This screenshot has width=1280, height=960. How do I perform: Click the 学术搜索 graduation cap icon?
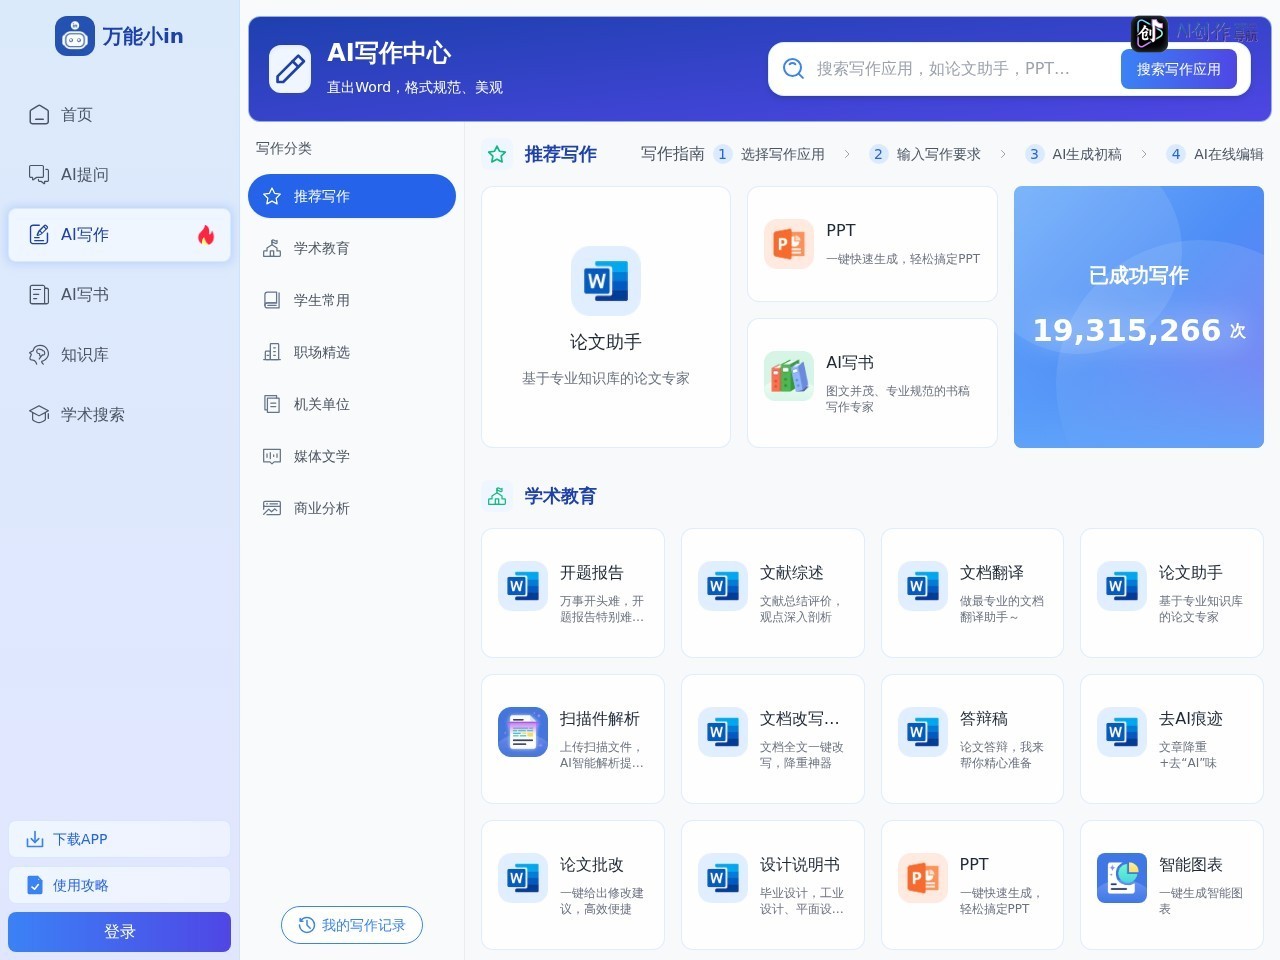(x=39, y=415)
